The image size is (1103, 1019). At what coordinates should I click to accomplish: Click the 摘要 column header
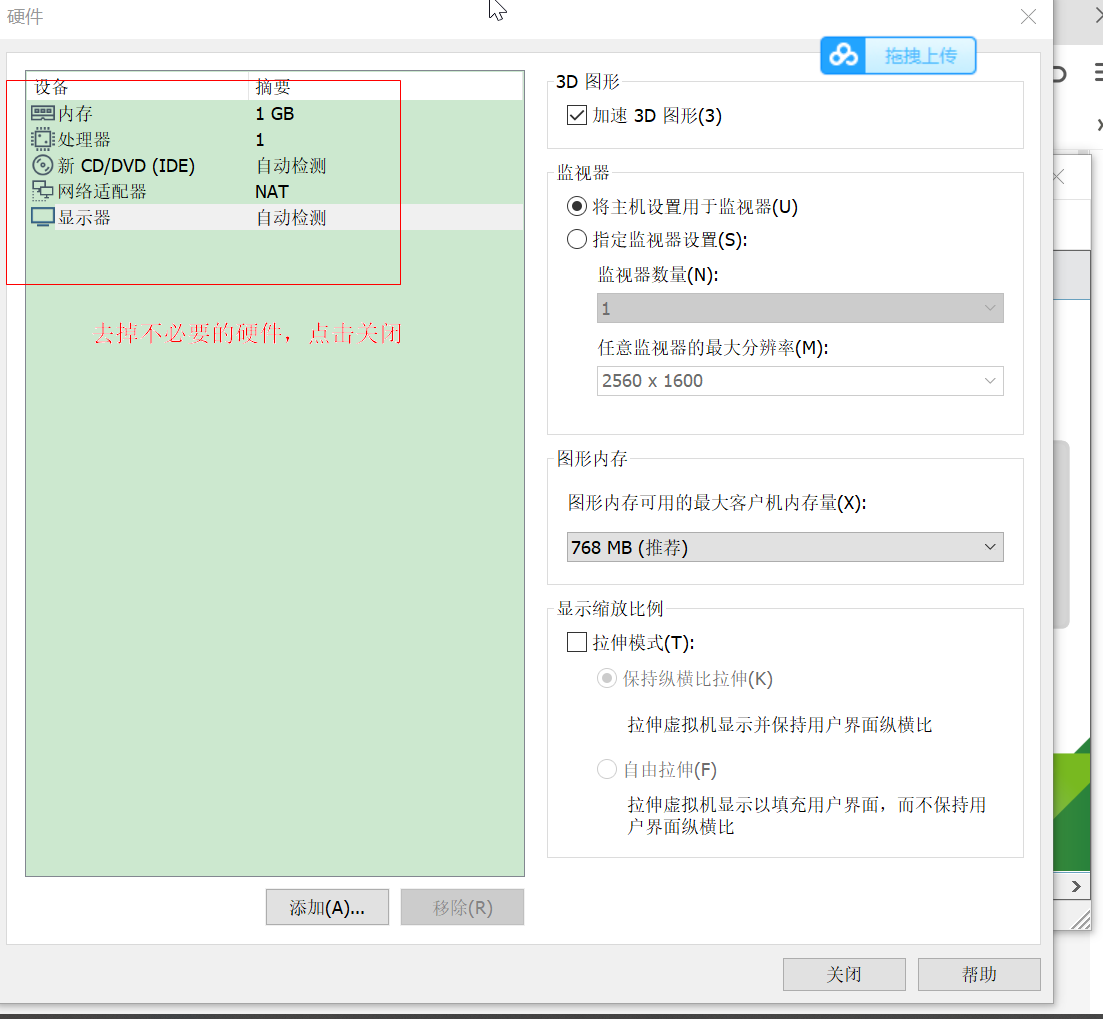386,86
